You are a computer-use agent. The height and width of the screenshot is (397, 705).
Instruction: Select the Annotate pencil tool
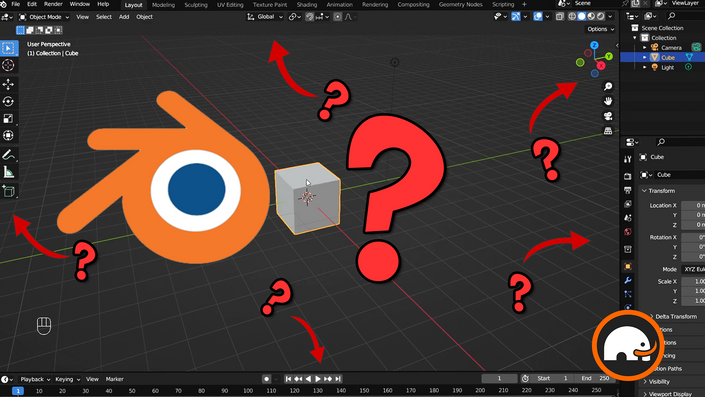coord(8,155)
